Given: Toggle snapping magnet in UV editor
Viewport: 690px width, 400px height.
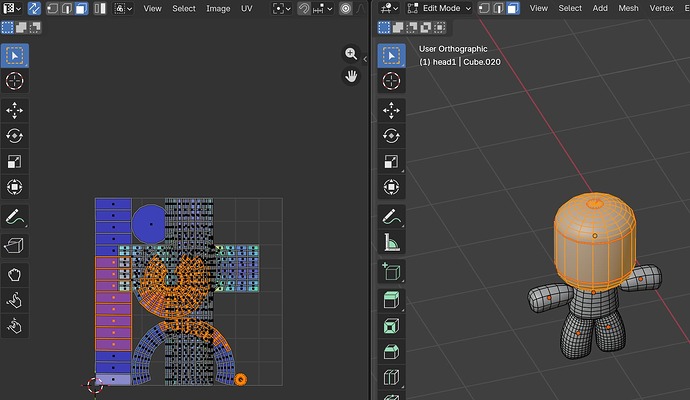Looking at the screenshot, I should click(x=304, y=8).
